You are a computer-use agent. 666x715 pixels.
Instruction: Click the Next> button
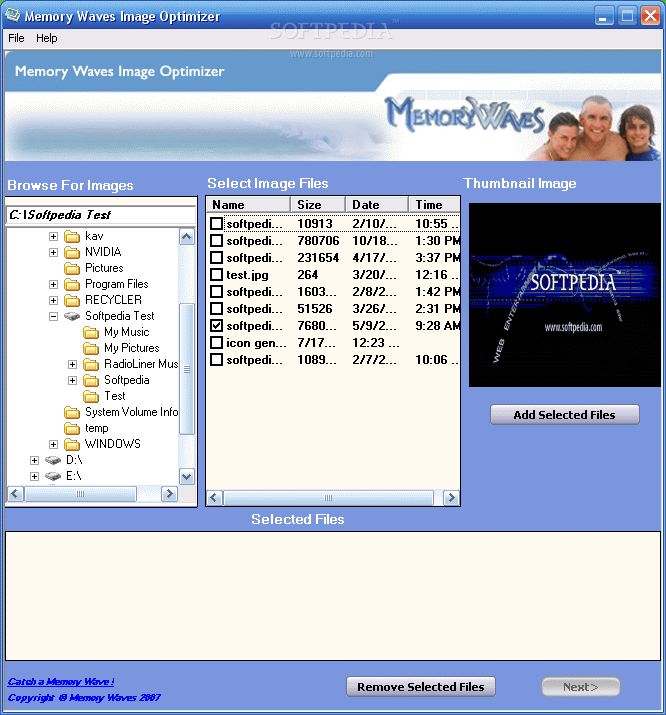point(581,686)
